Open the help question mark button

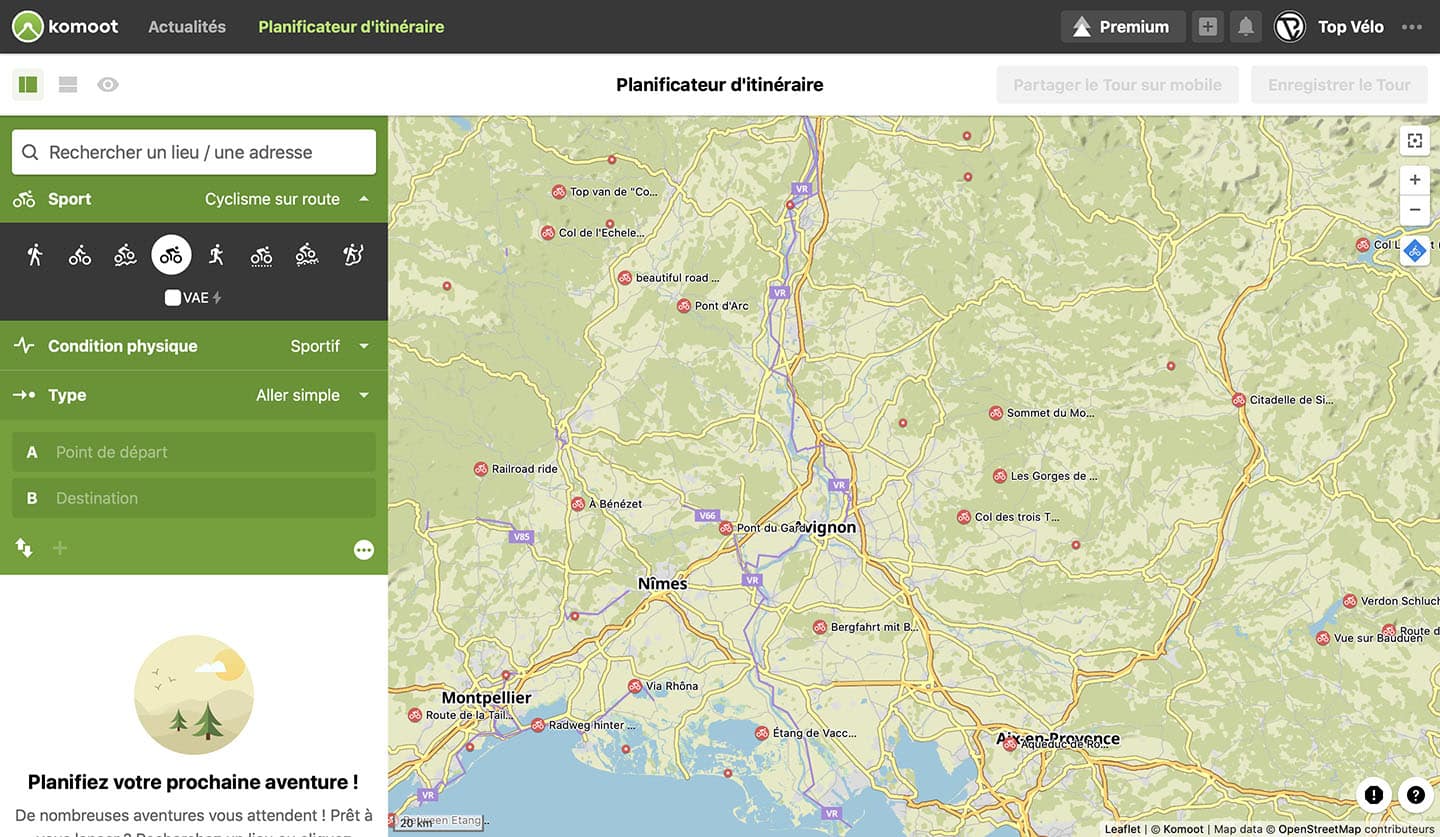[x=1415, y=795]
